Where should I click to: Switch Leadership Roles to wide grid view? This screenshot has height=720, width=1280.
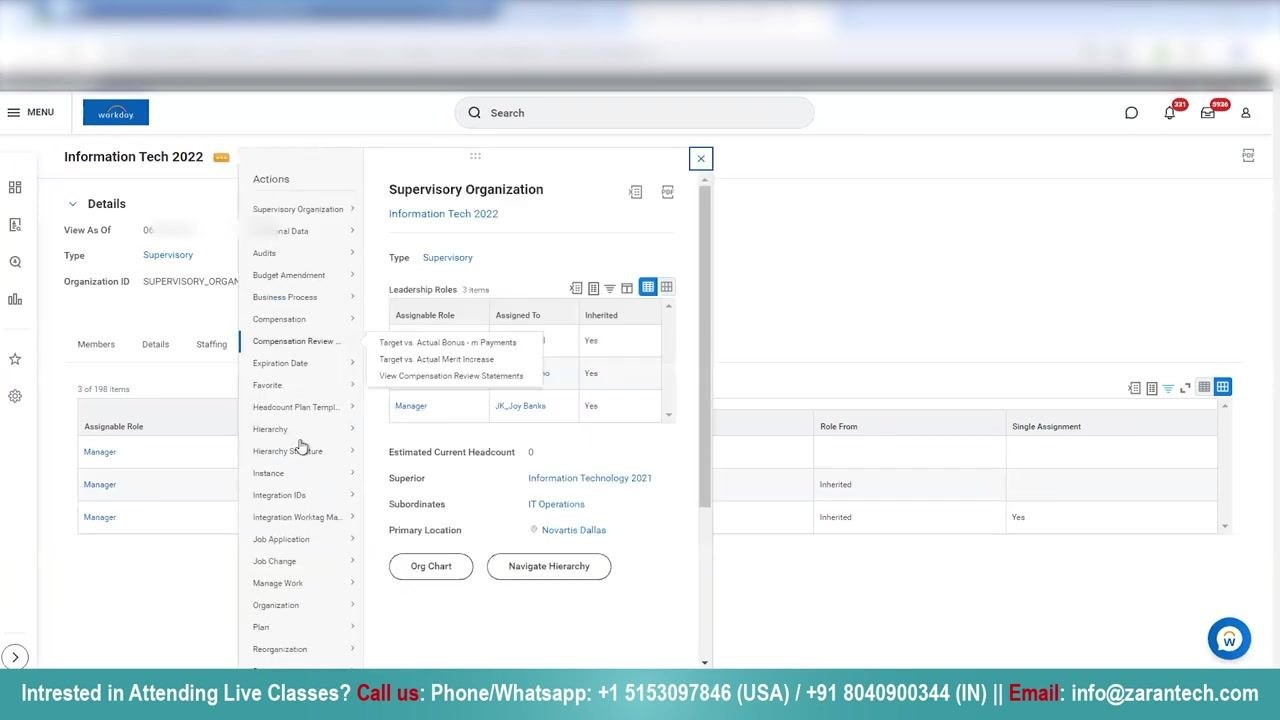(666, 287)
